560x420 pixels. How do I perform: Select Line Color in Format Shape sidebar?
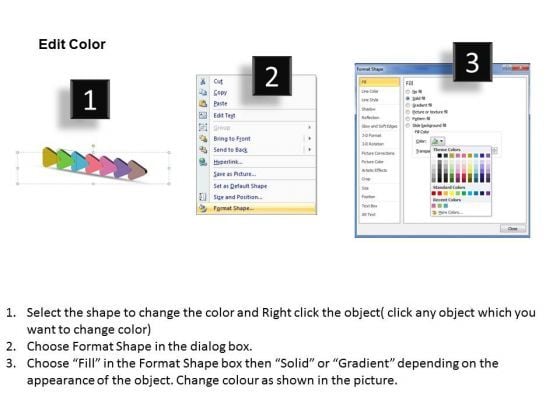tap(370, 91)
